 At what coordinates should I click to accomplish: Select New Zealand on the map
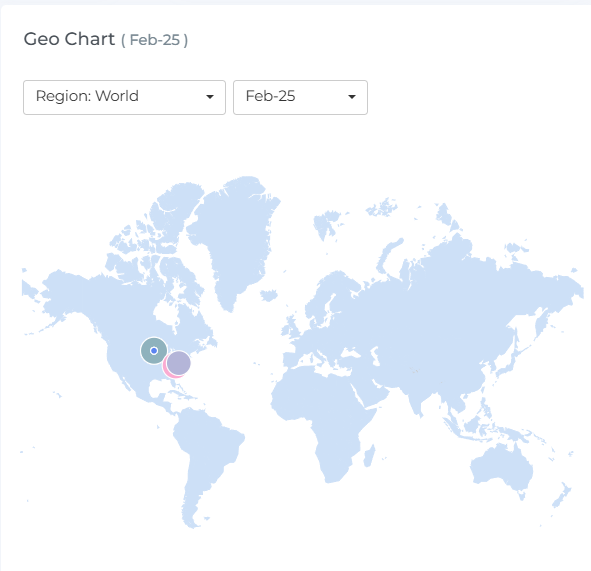coord(562,494)
